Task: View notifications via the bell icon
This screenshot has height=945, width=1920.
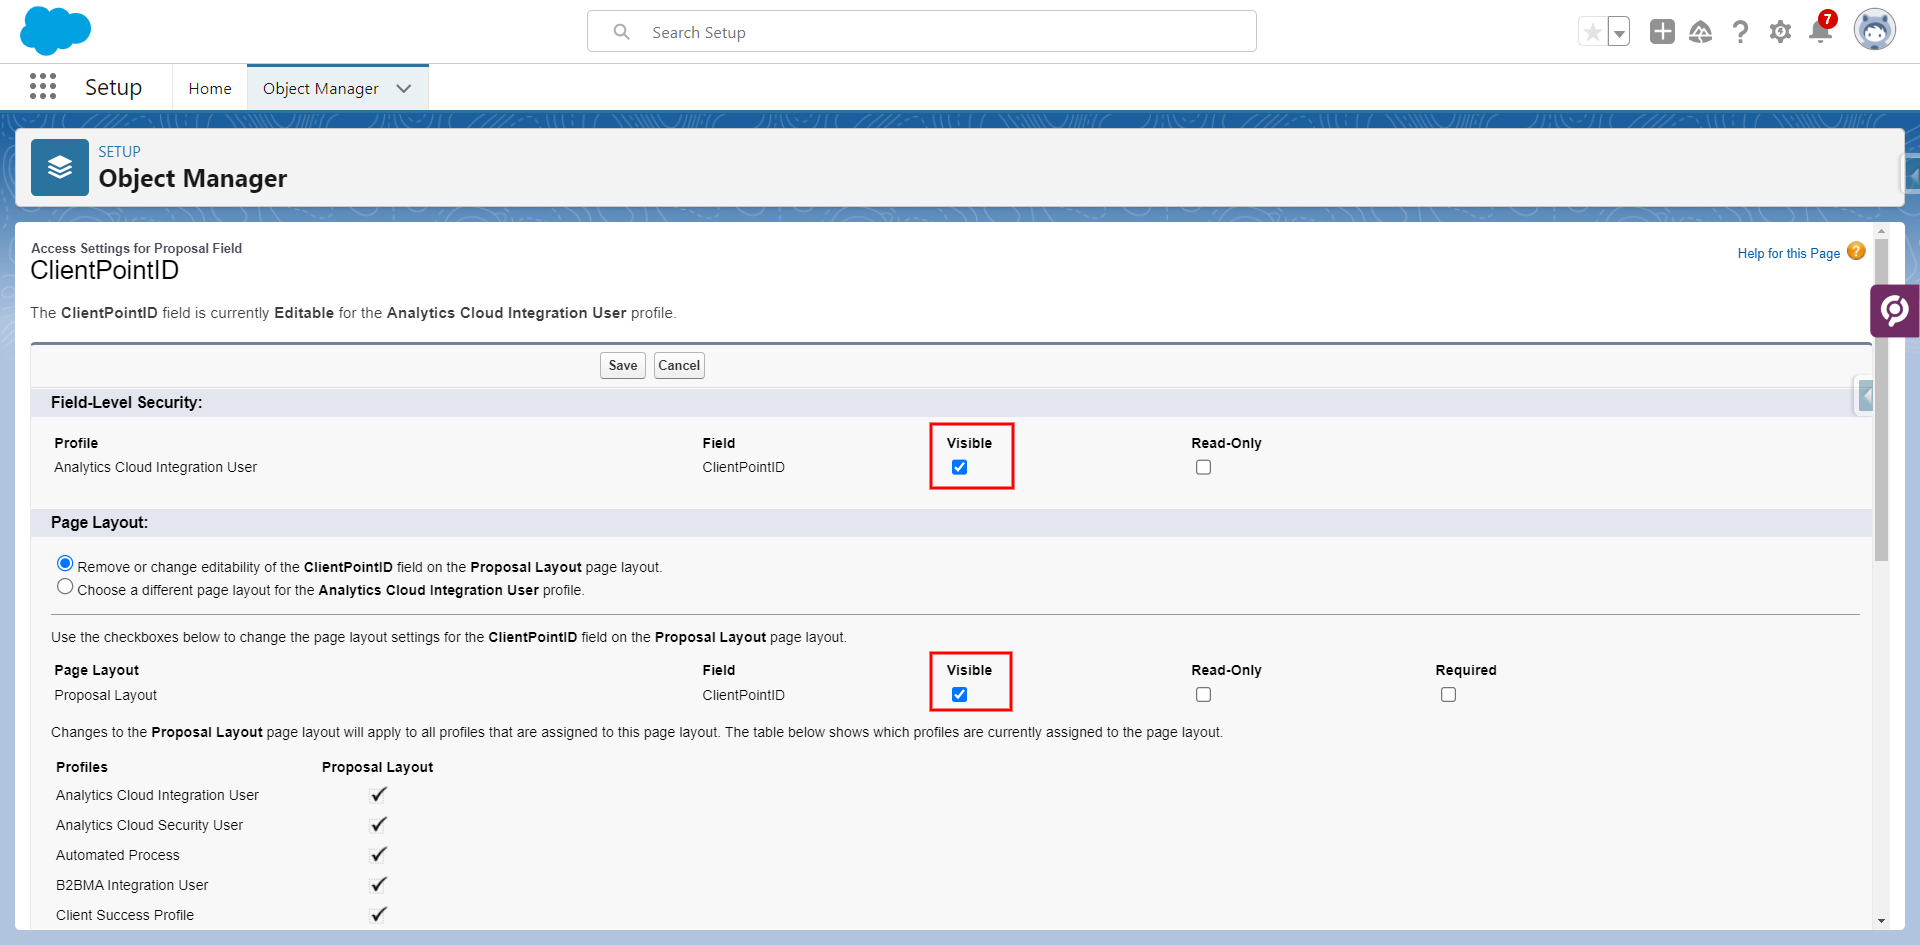Action: pos(1820,32)
